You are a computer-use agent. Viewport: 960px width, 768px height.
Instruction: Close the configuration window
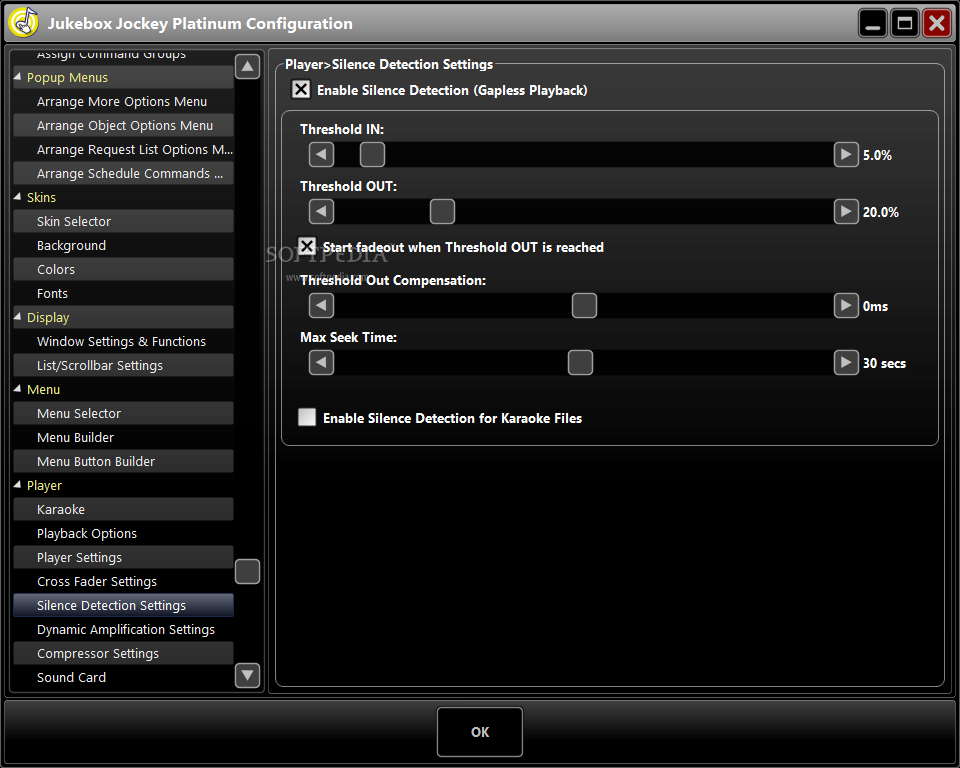(937, 23)
